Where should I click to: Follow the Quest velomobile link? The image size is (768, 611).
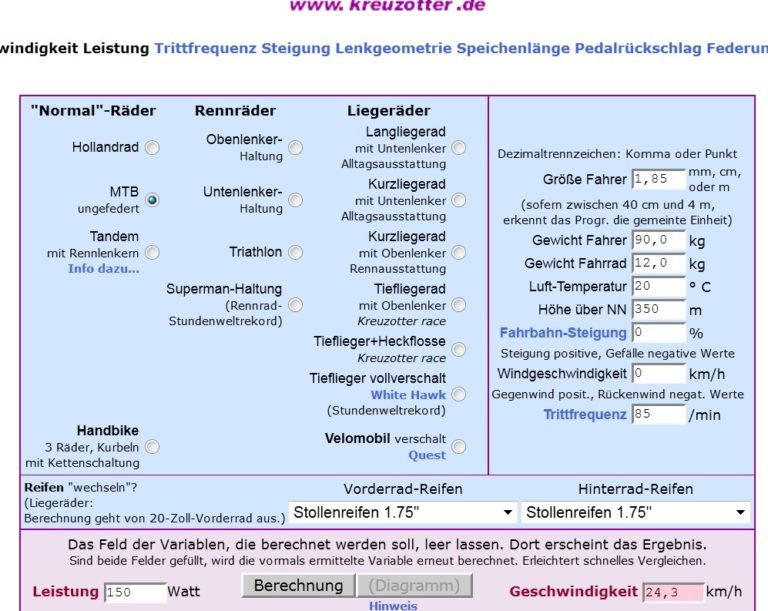click(427, 455)
